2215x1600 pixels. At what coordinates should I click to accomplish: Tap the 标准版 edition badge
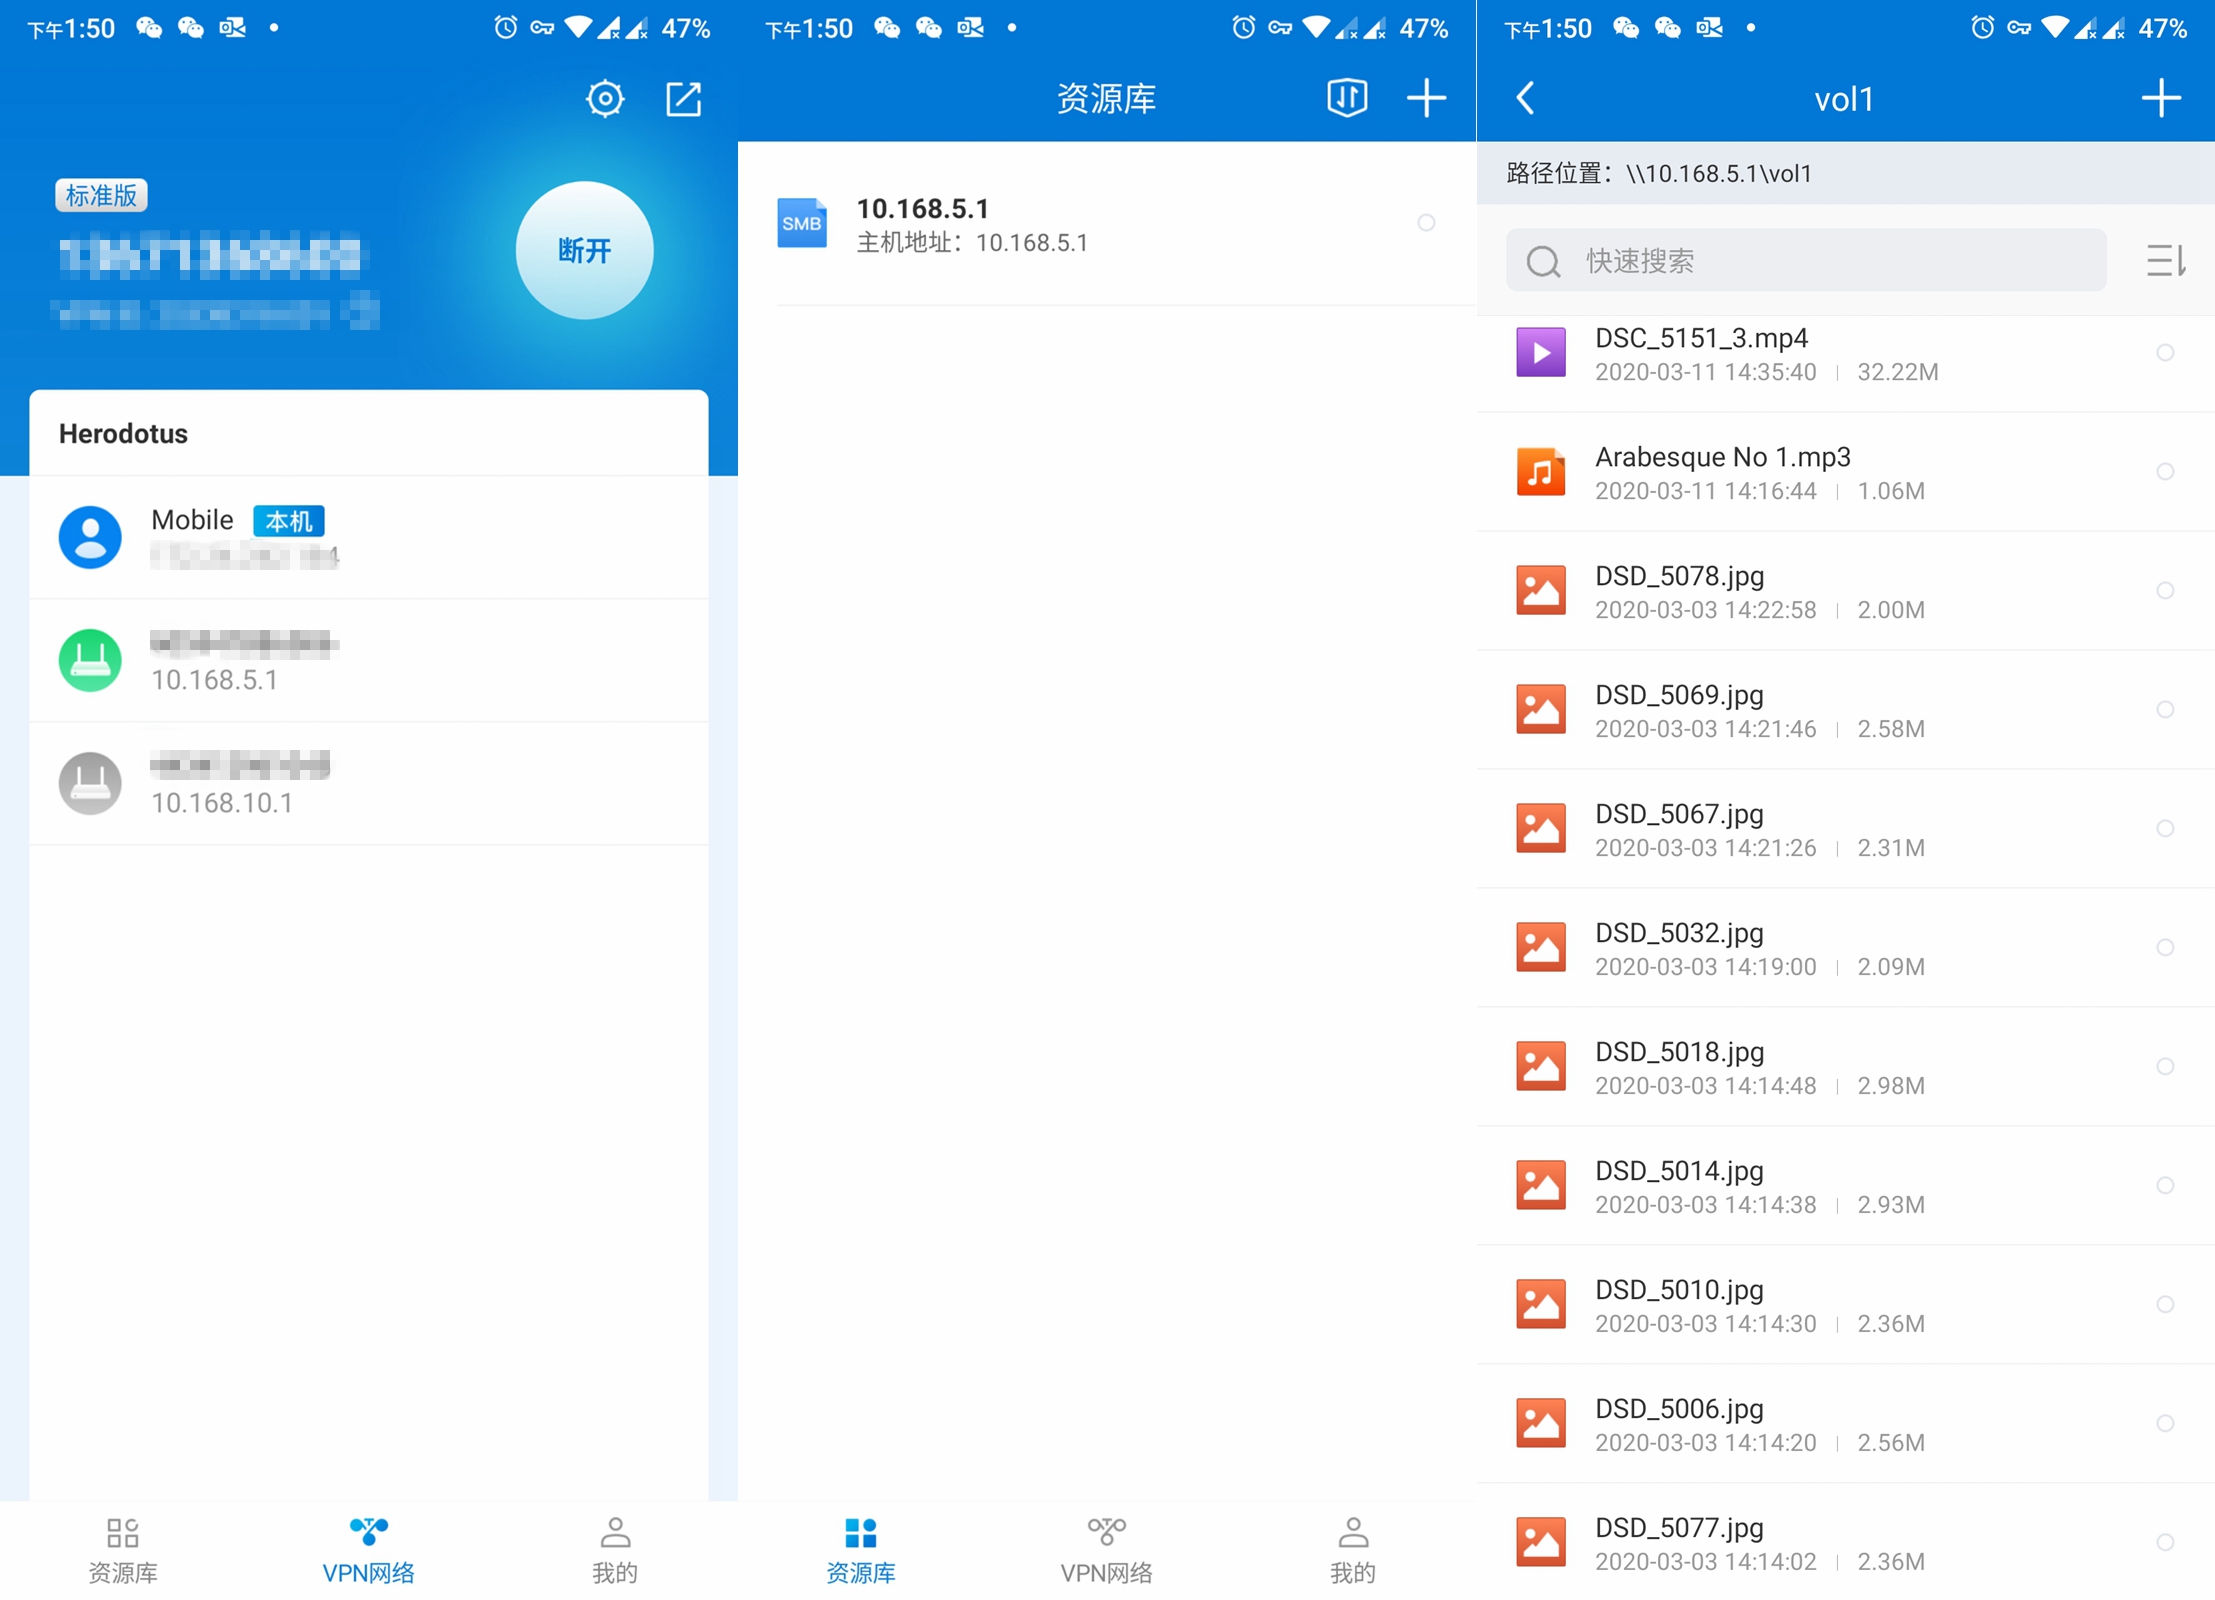pyautogui.click(x=101, y=195)
